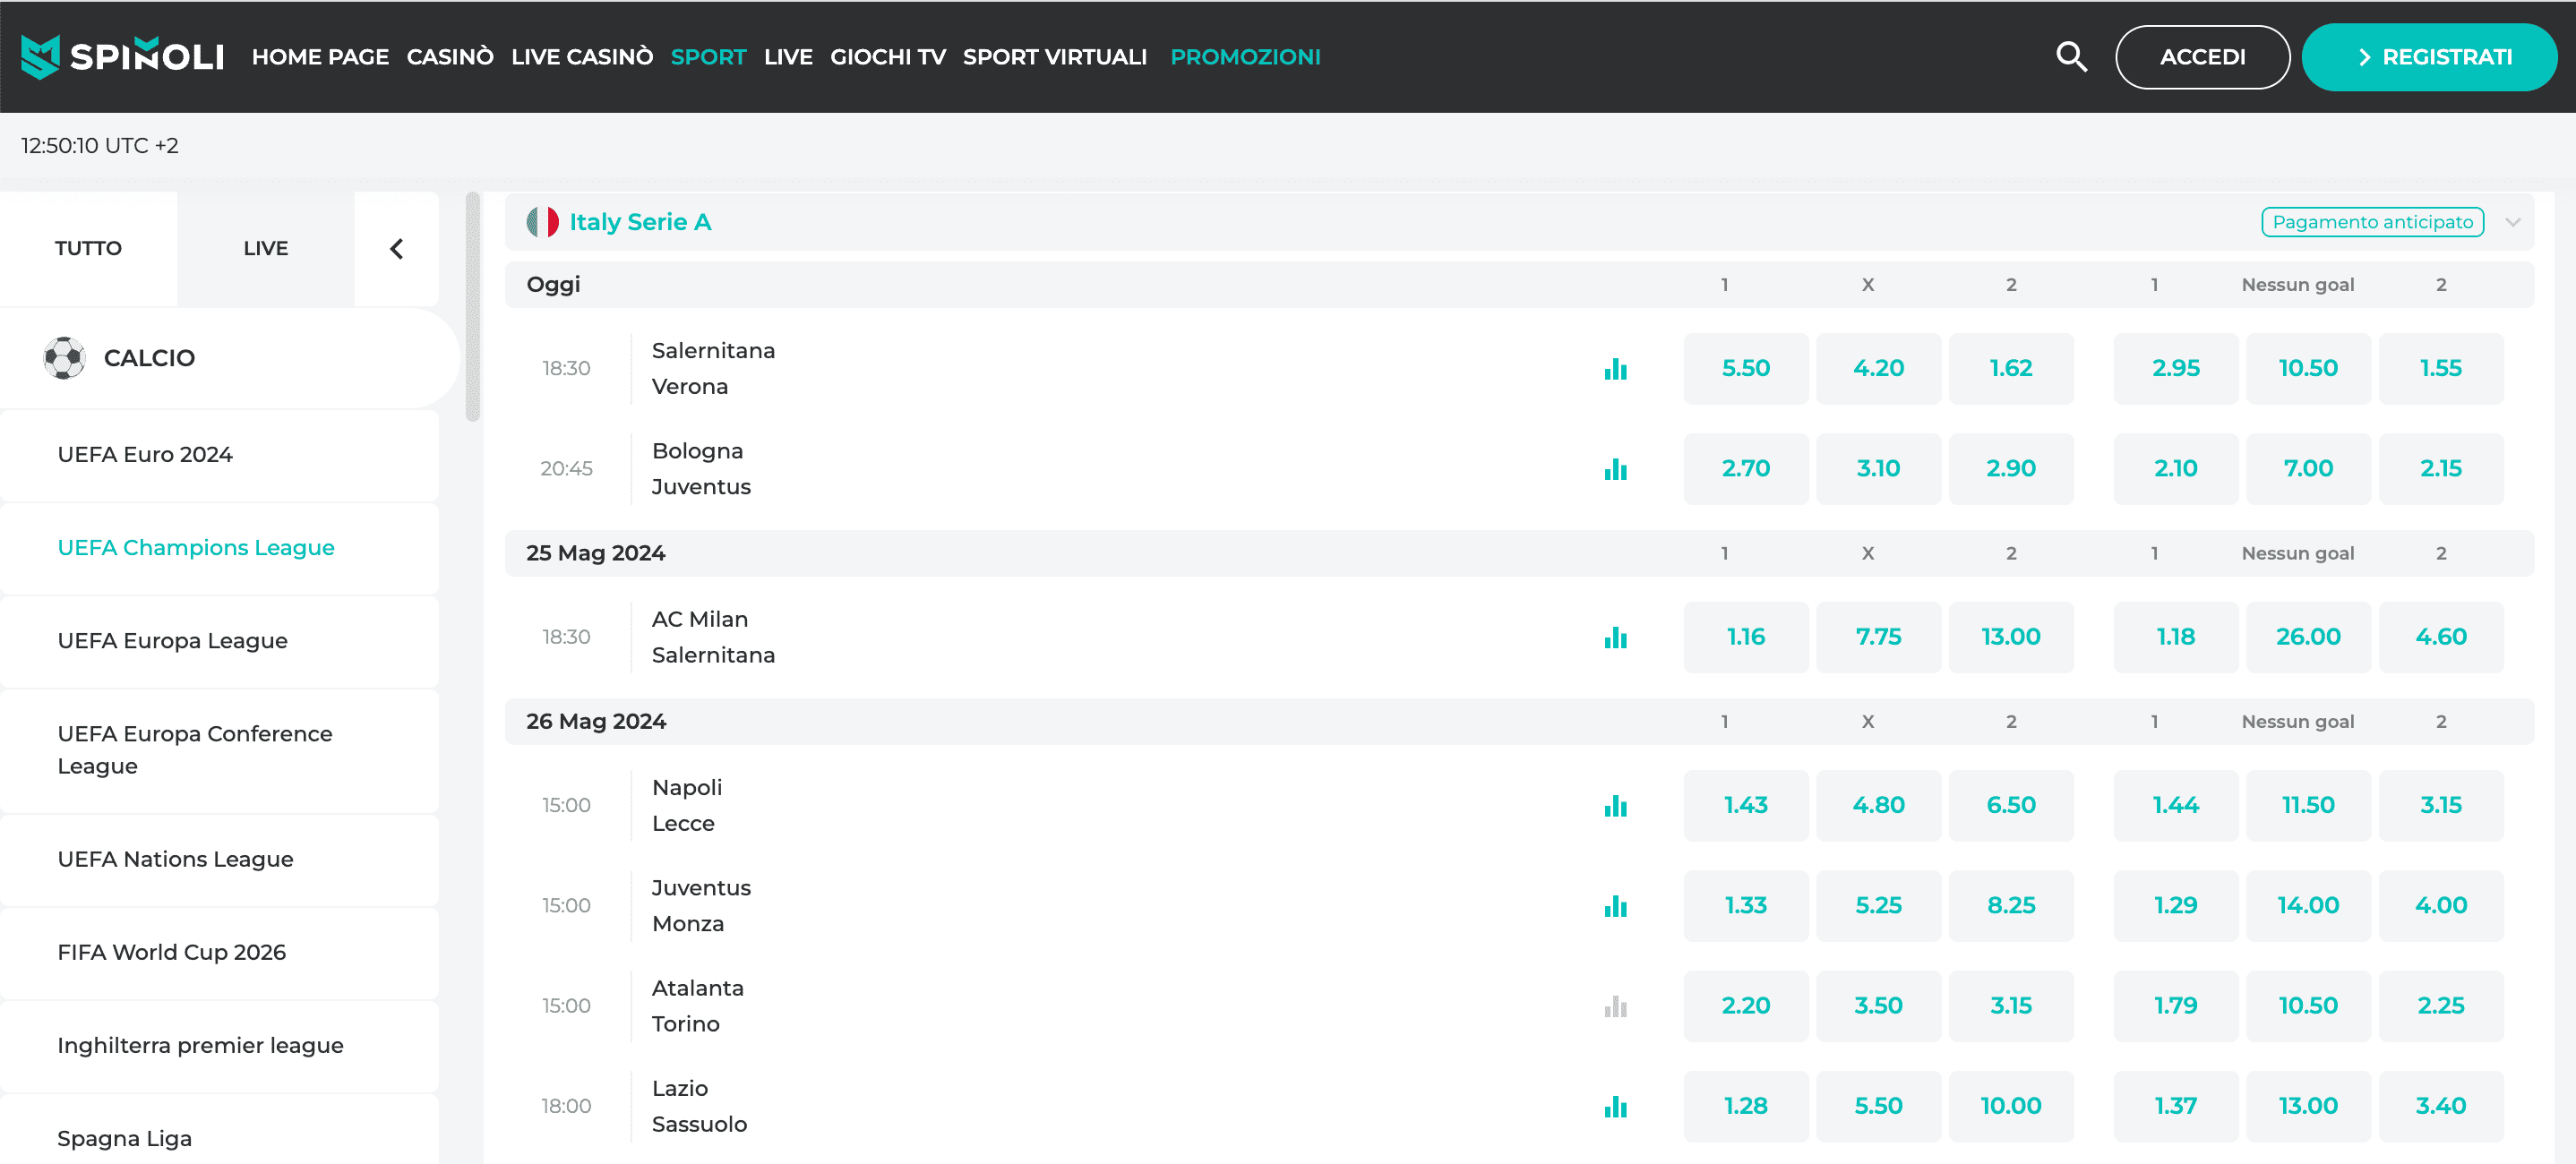Collapse the left sidebar with the chevron
The image size is (2576, 1164).
396,248
